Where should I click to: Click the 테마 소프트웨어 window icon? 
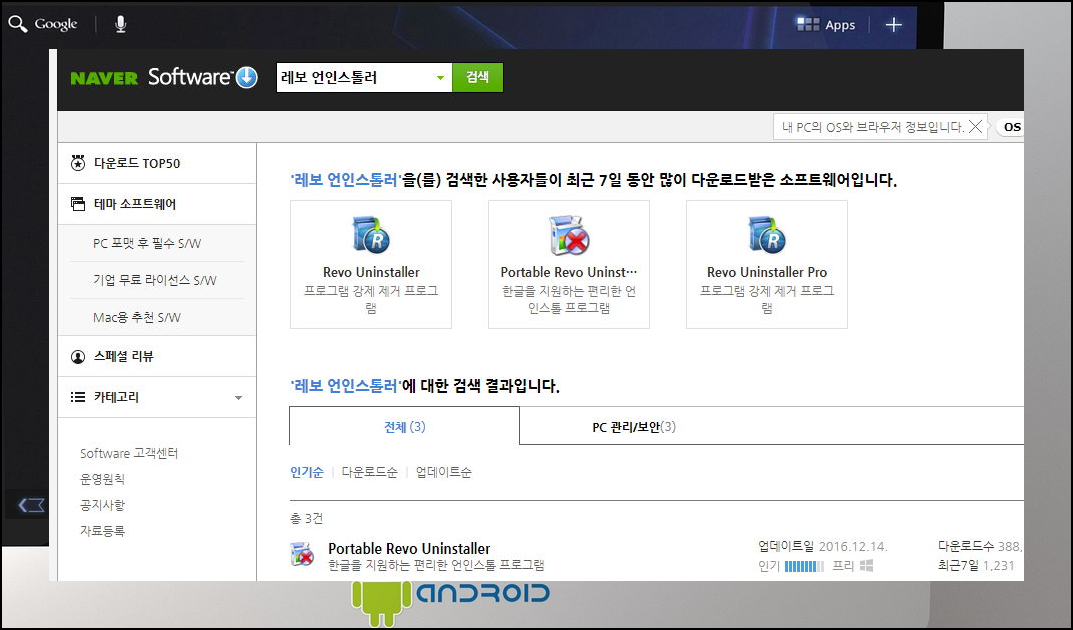pos(78,204)
